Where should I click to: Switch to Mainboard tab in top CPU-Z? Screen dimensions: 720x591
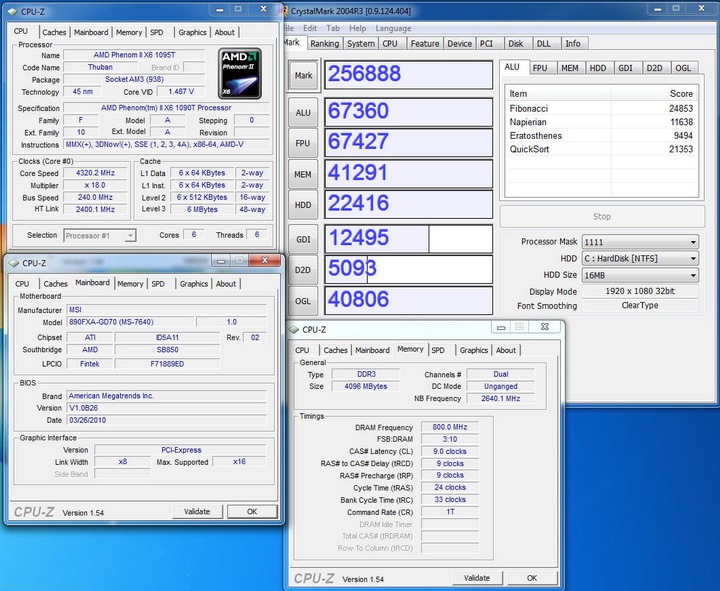(x=91, y=32)
